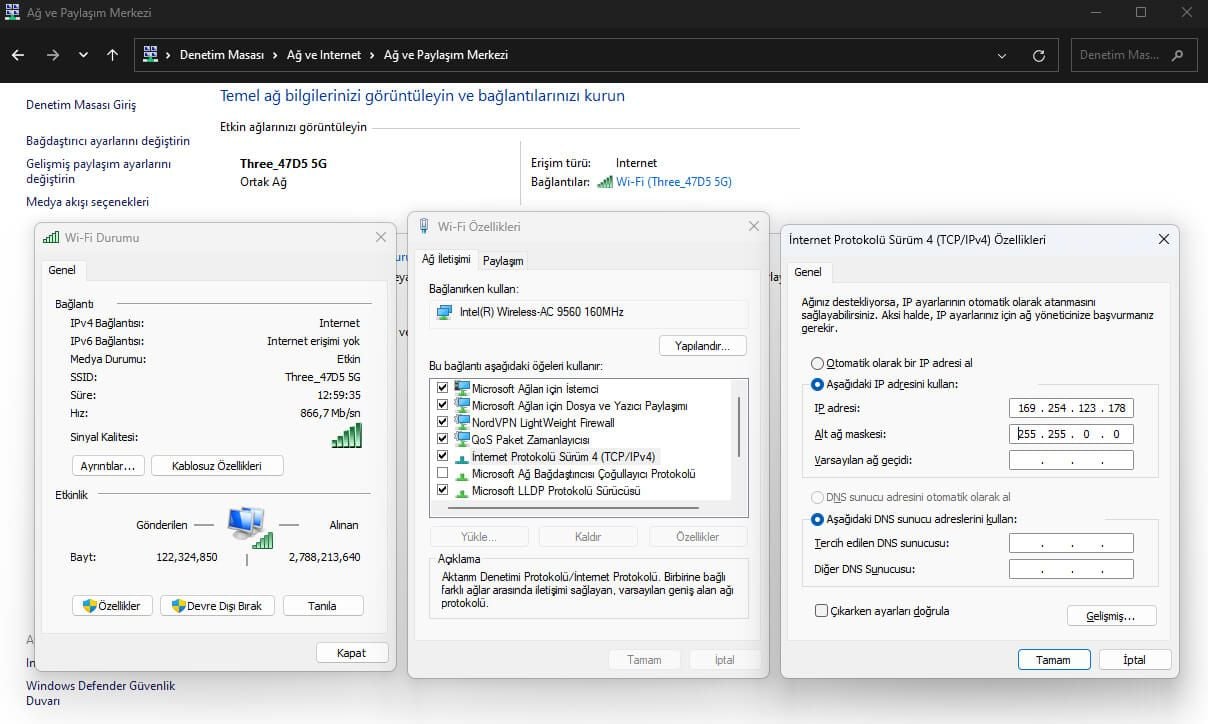Enable Microsoft Ağ Bağdaştırıcısı Çoğullayıcı Protokolü checkbox
Image resolution: width=1208 pixels, height=724 pixels.
click(443, 474)
